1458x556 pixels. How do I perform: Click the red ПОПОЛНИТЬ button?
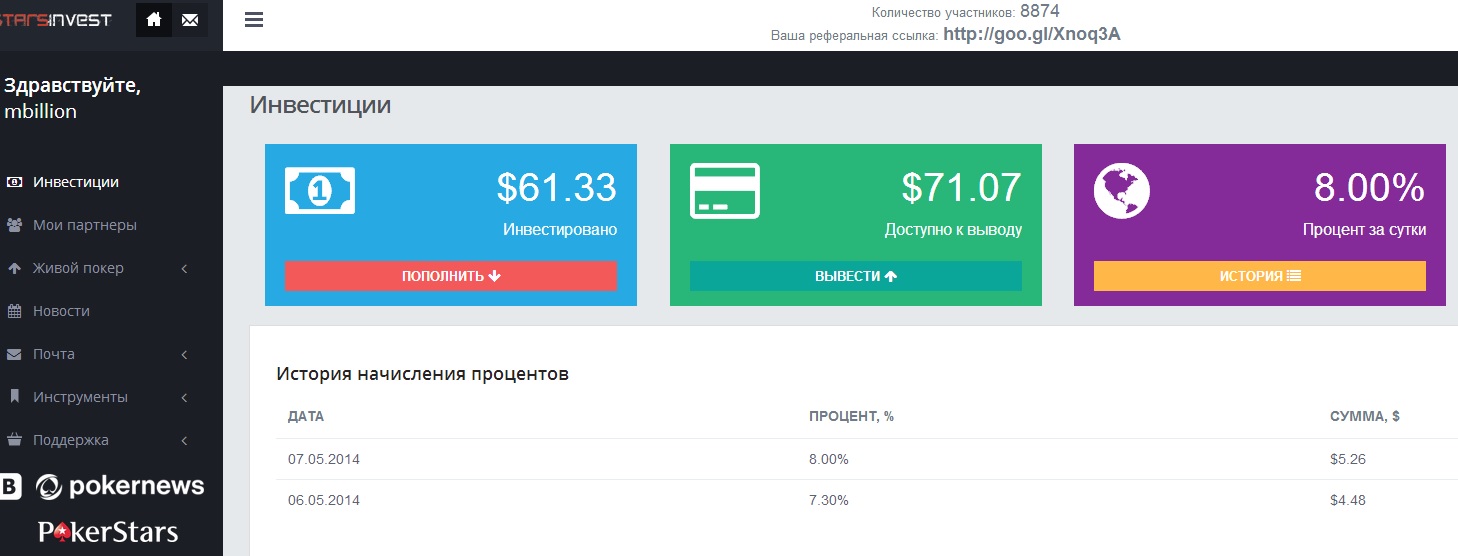451,276
